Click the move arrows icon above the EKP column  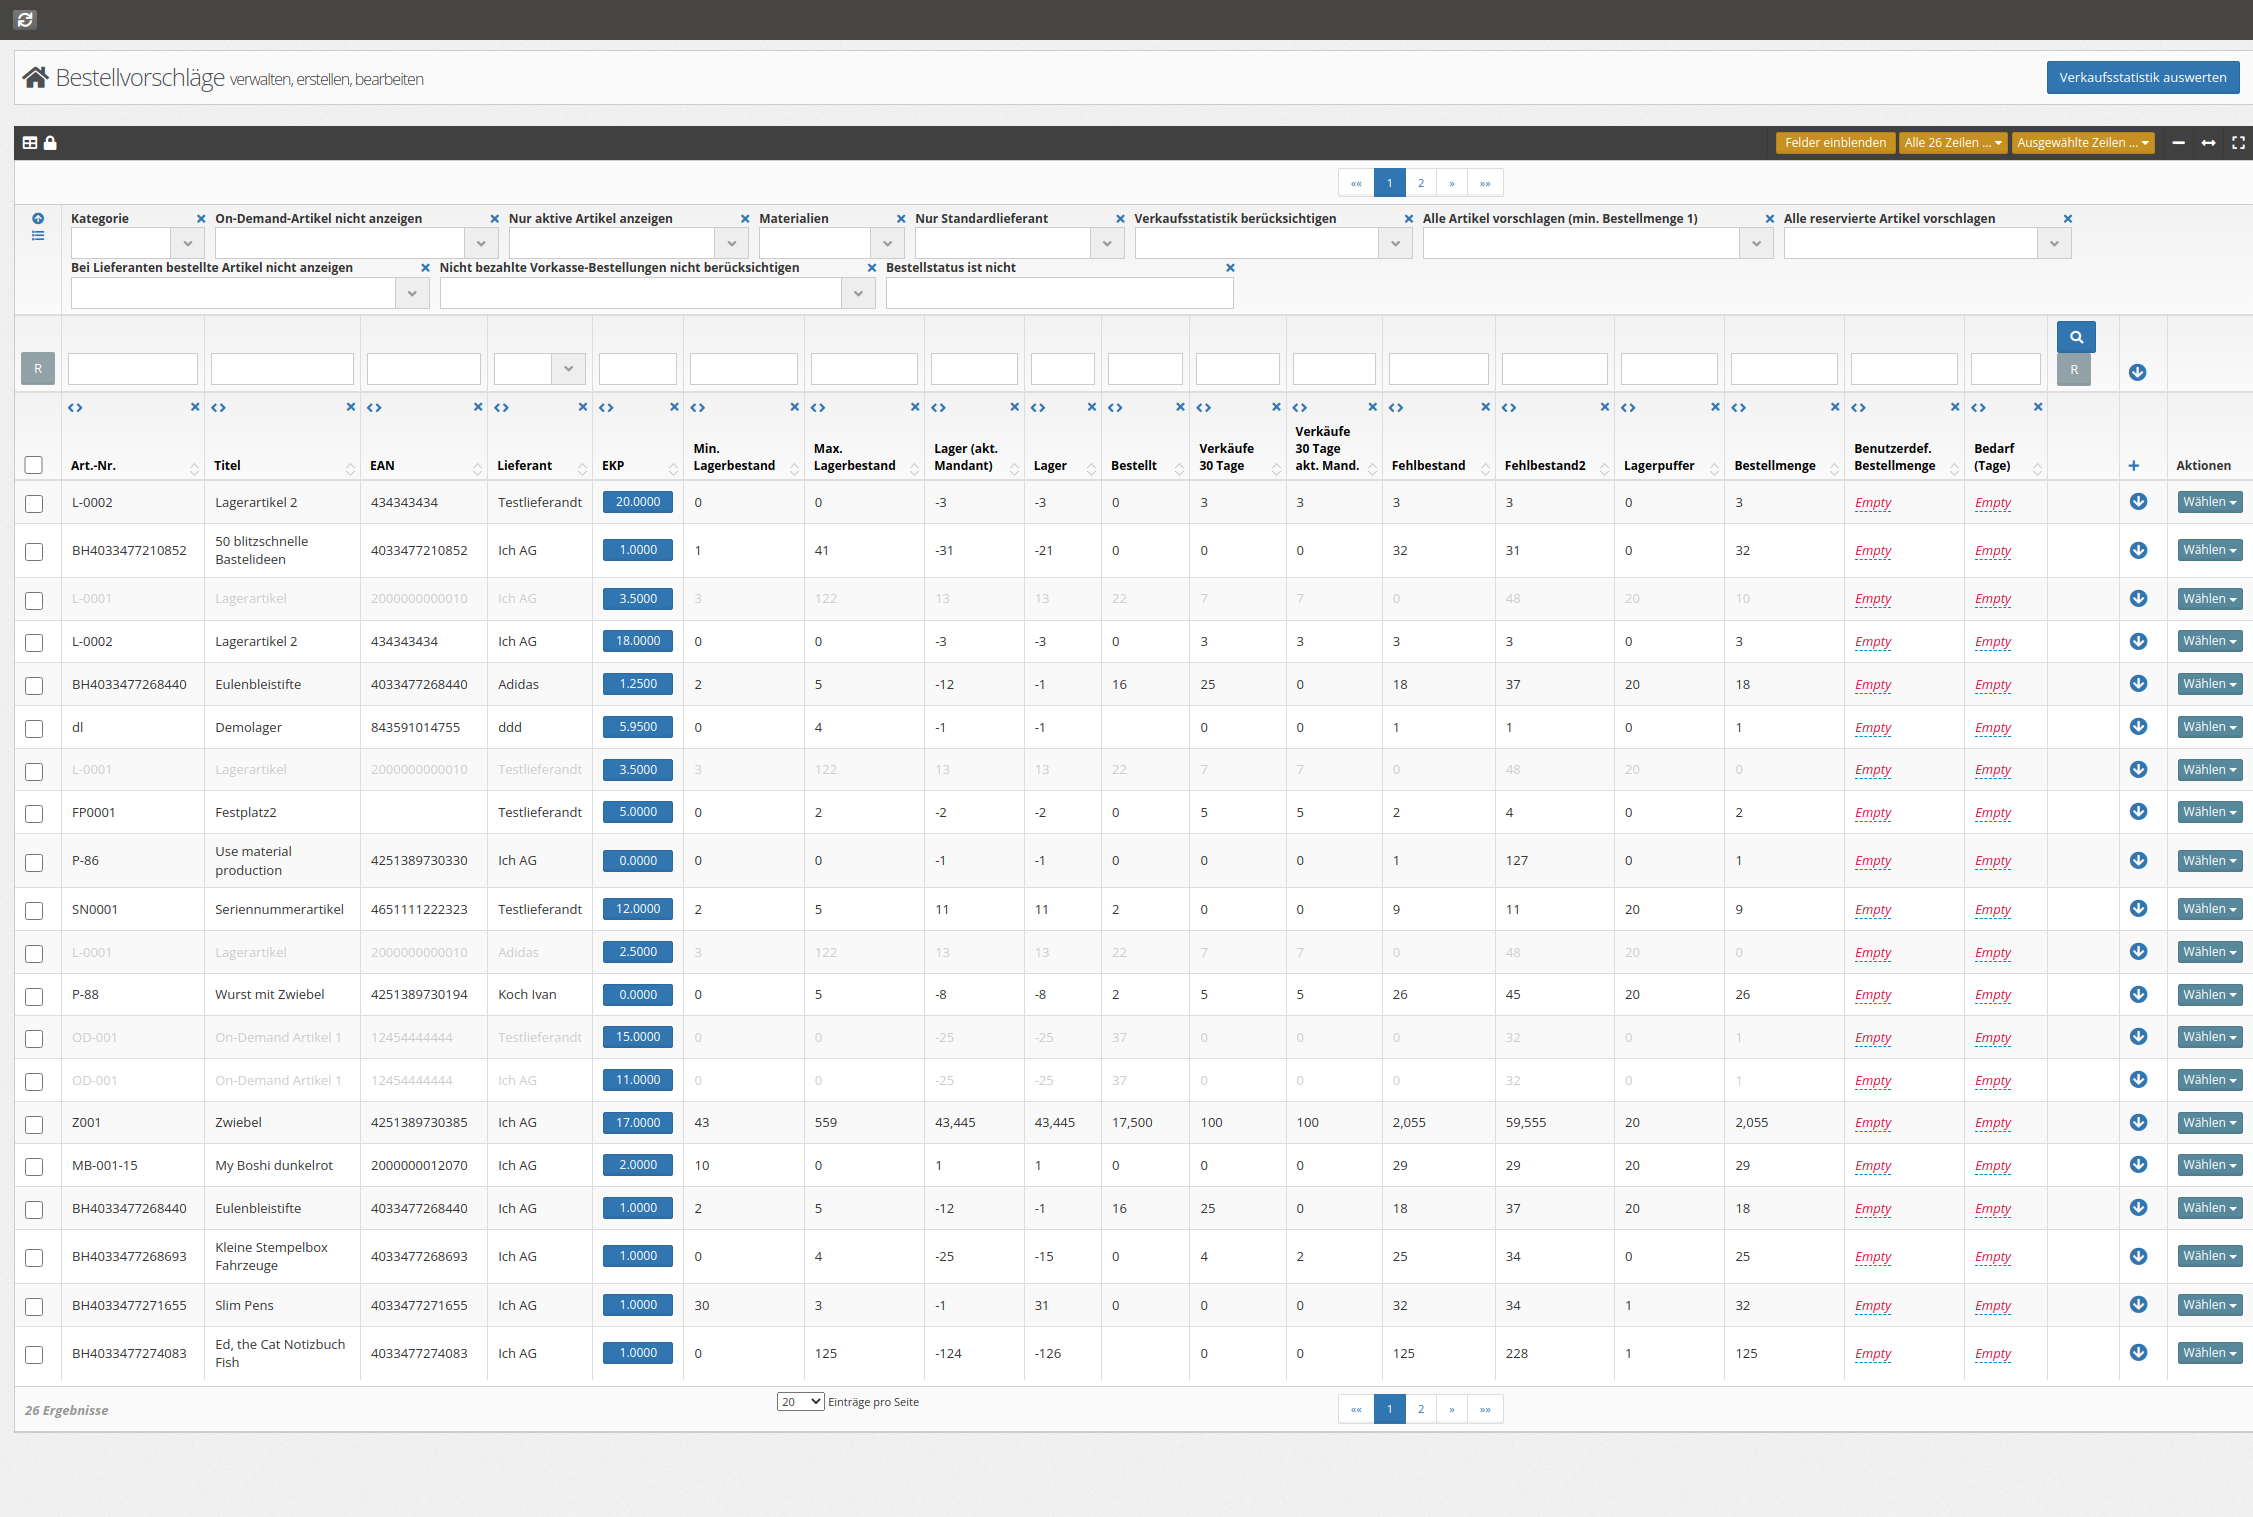pos(606,407)
